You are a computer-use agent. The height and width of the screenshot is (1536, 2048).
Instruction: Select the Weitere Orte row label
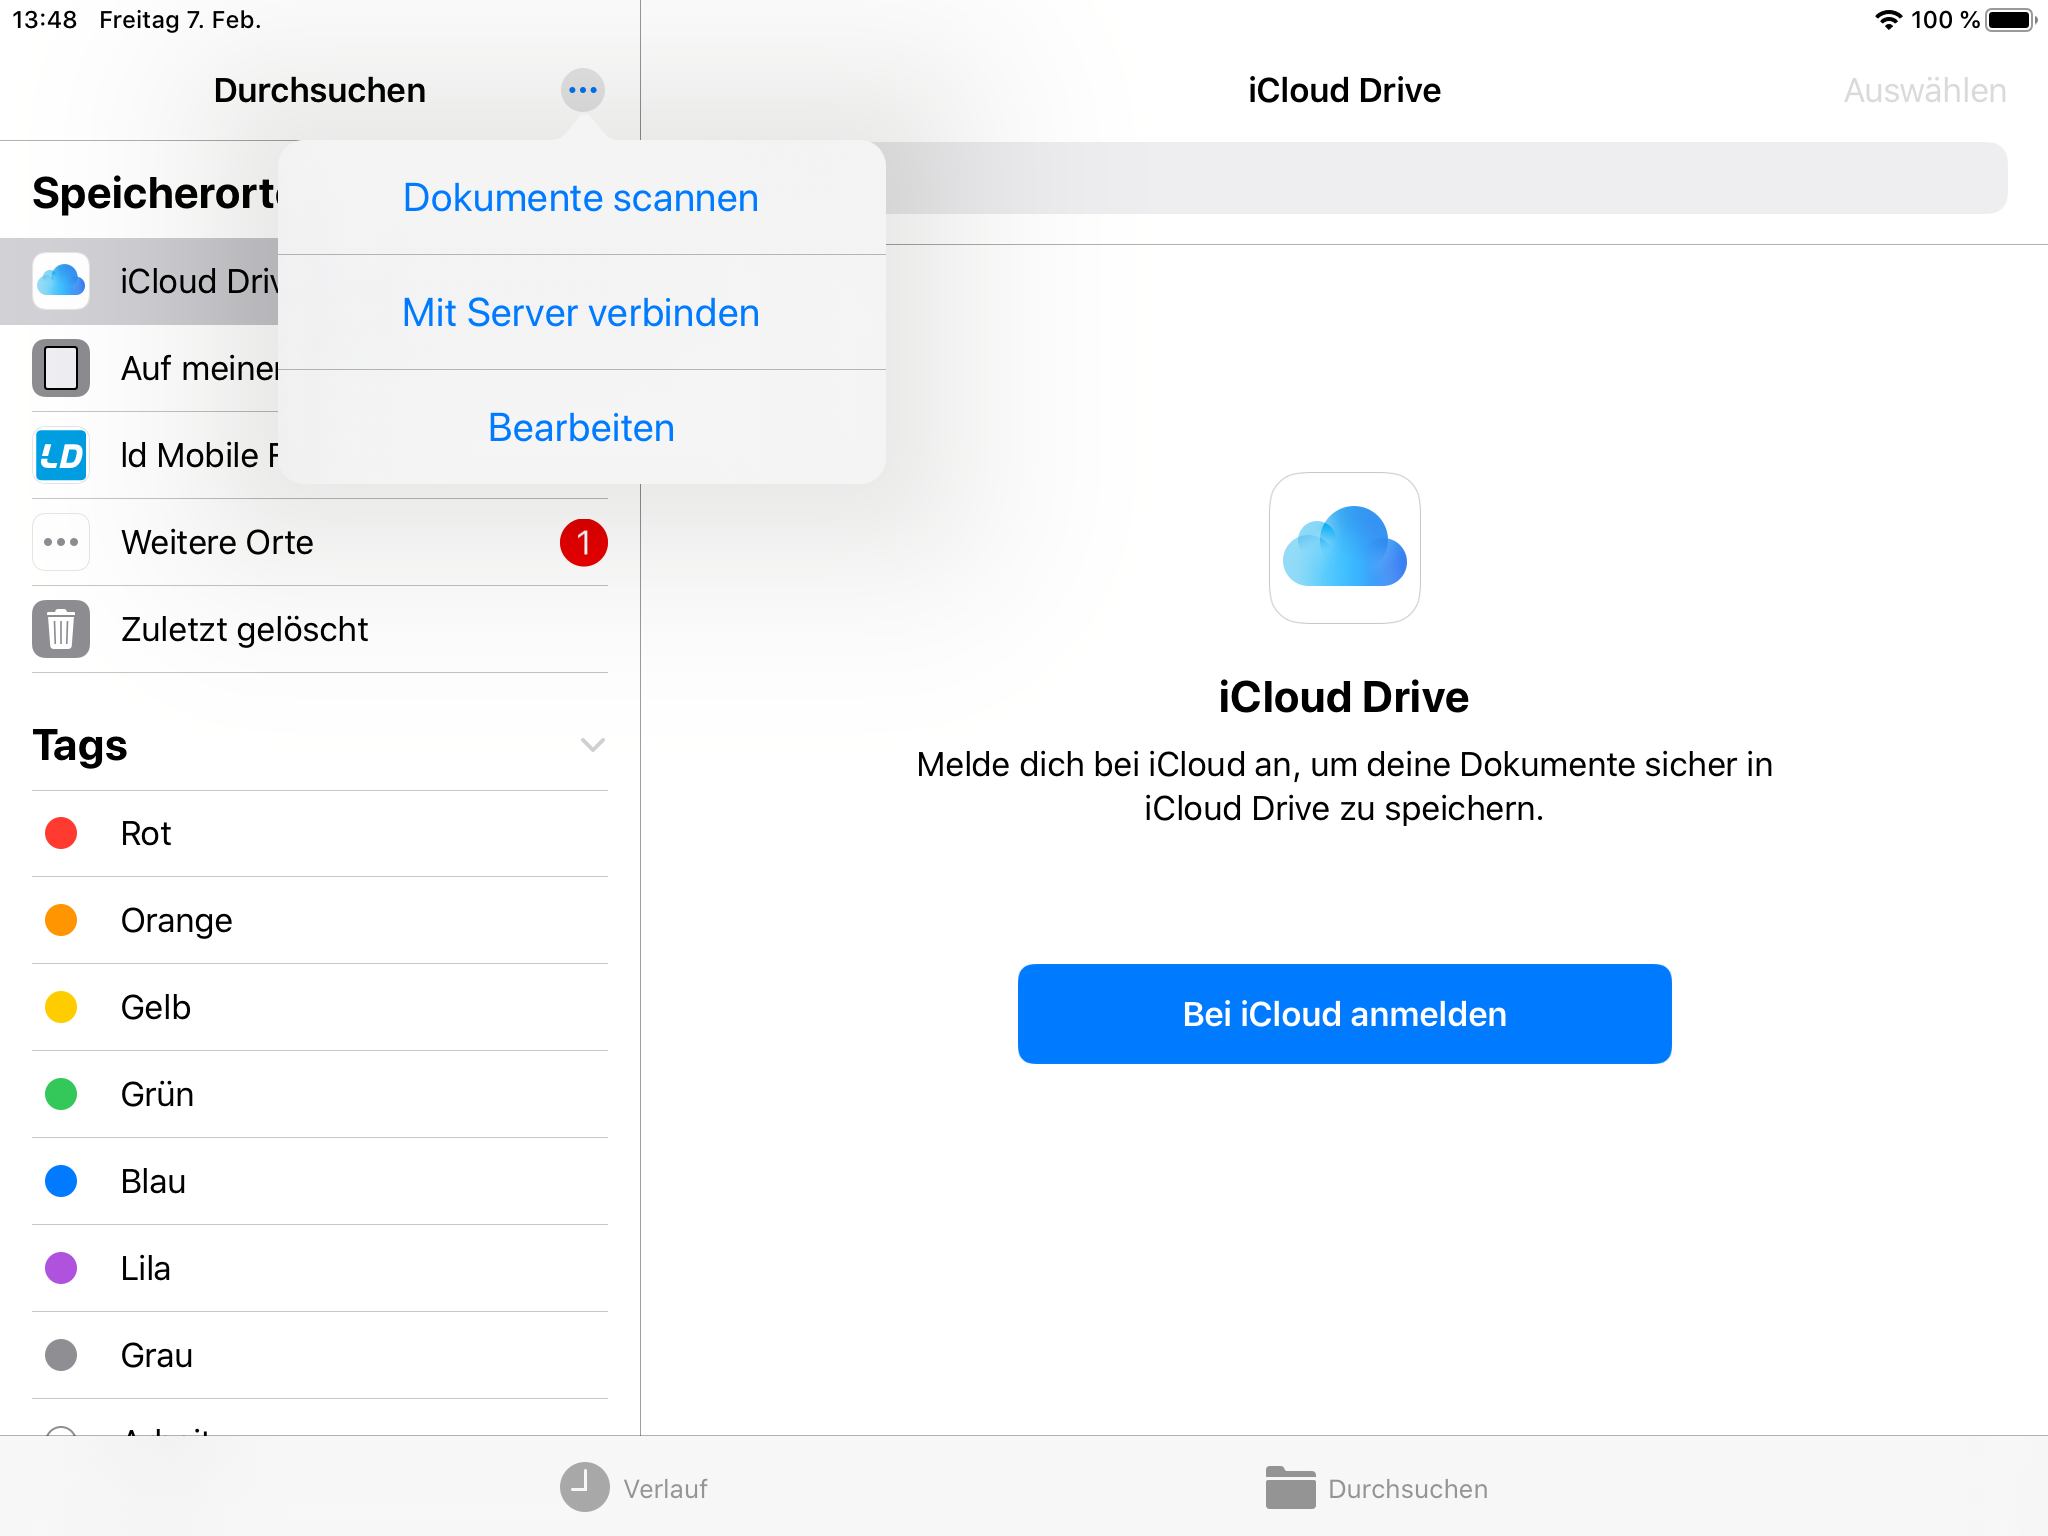click(217, 542)
